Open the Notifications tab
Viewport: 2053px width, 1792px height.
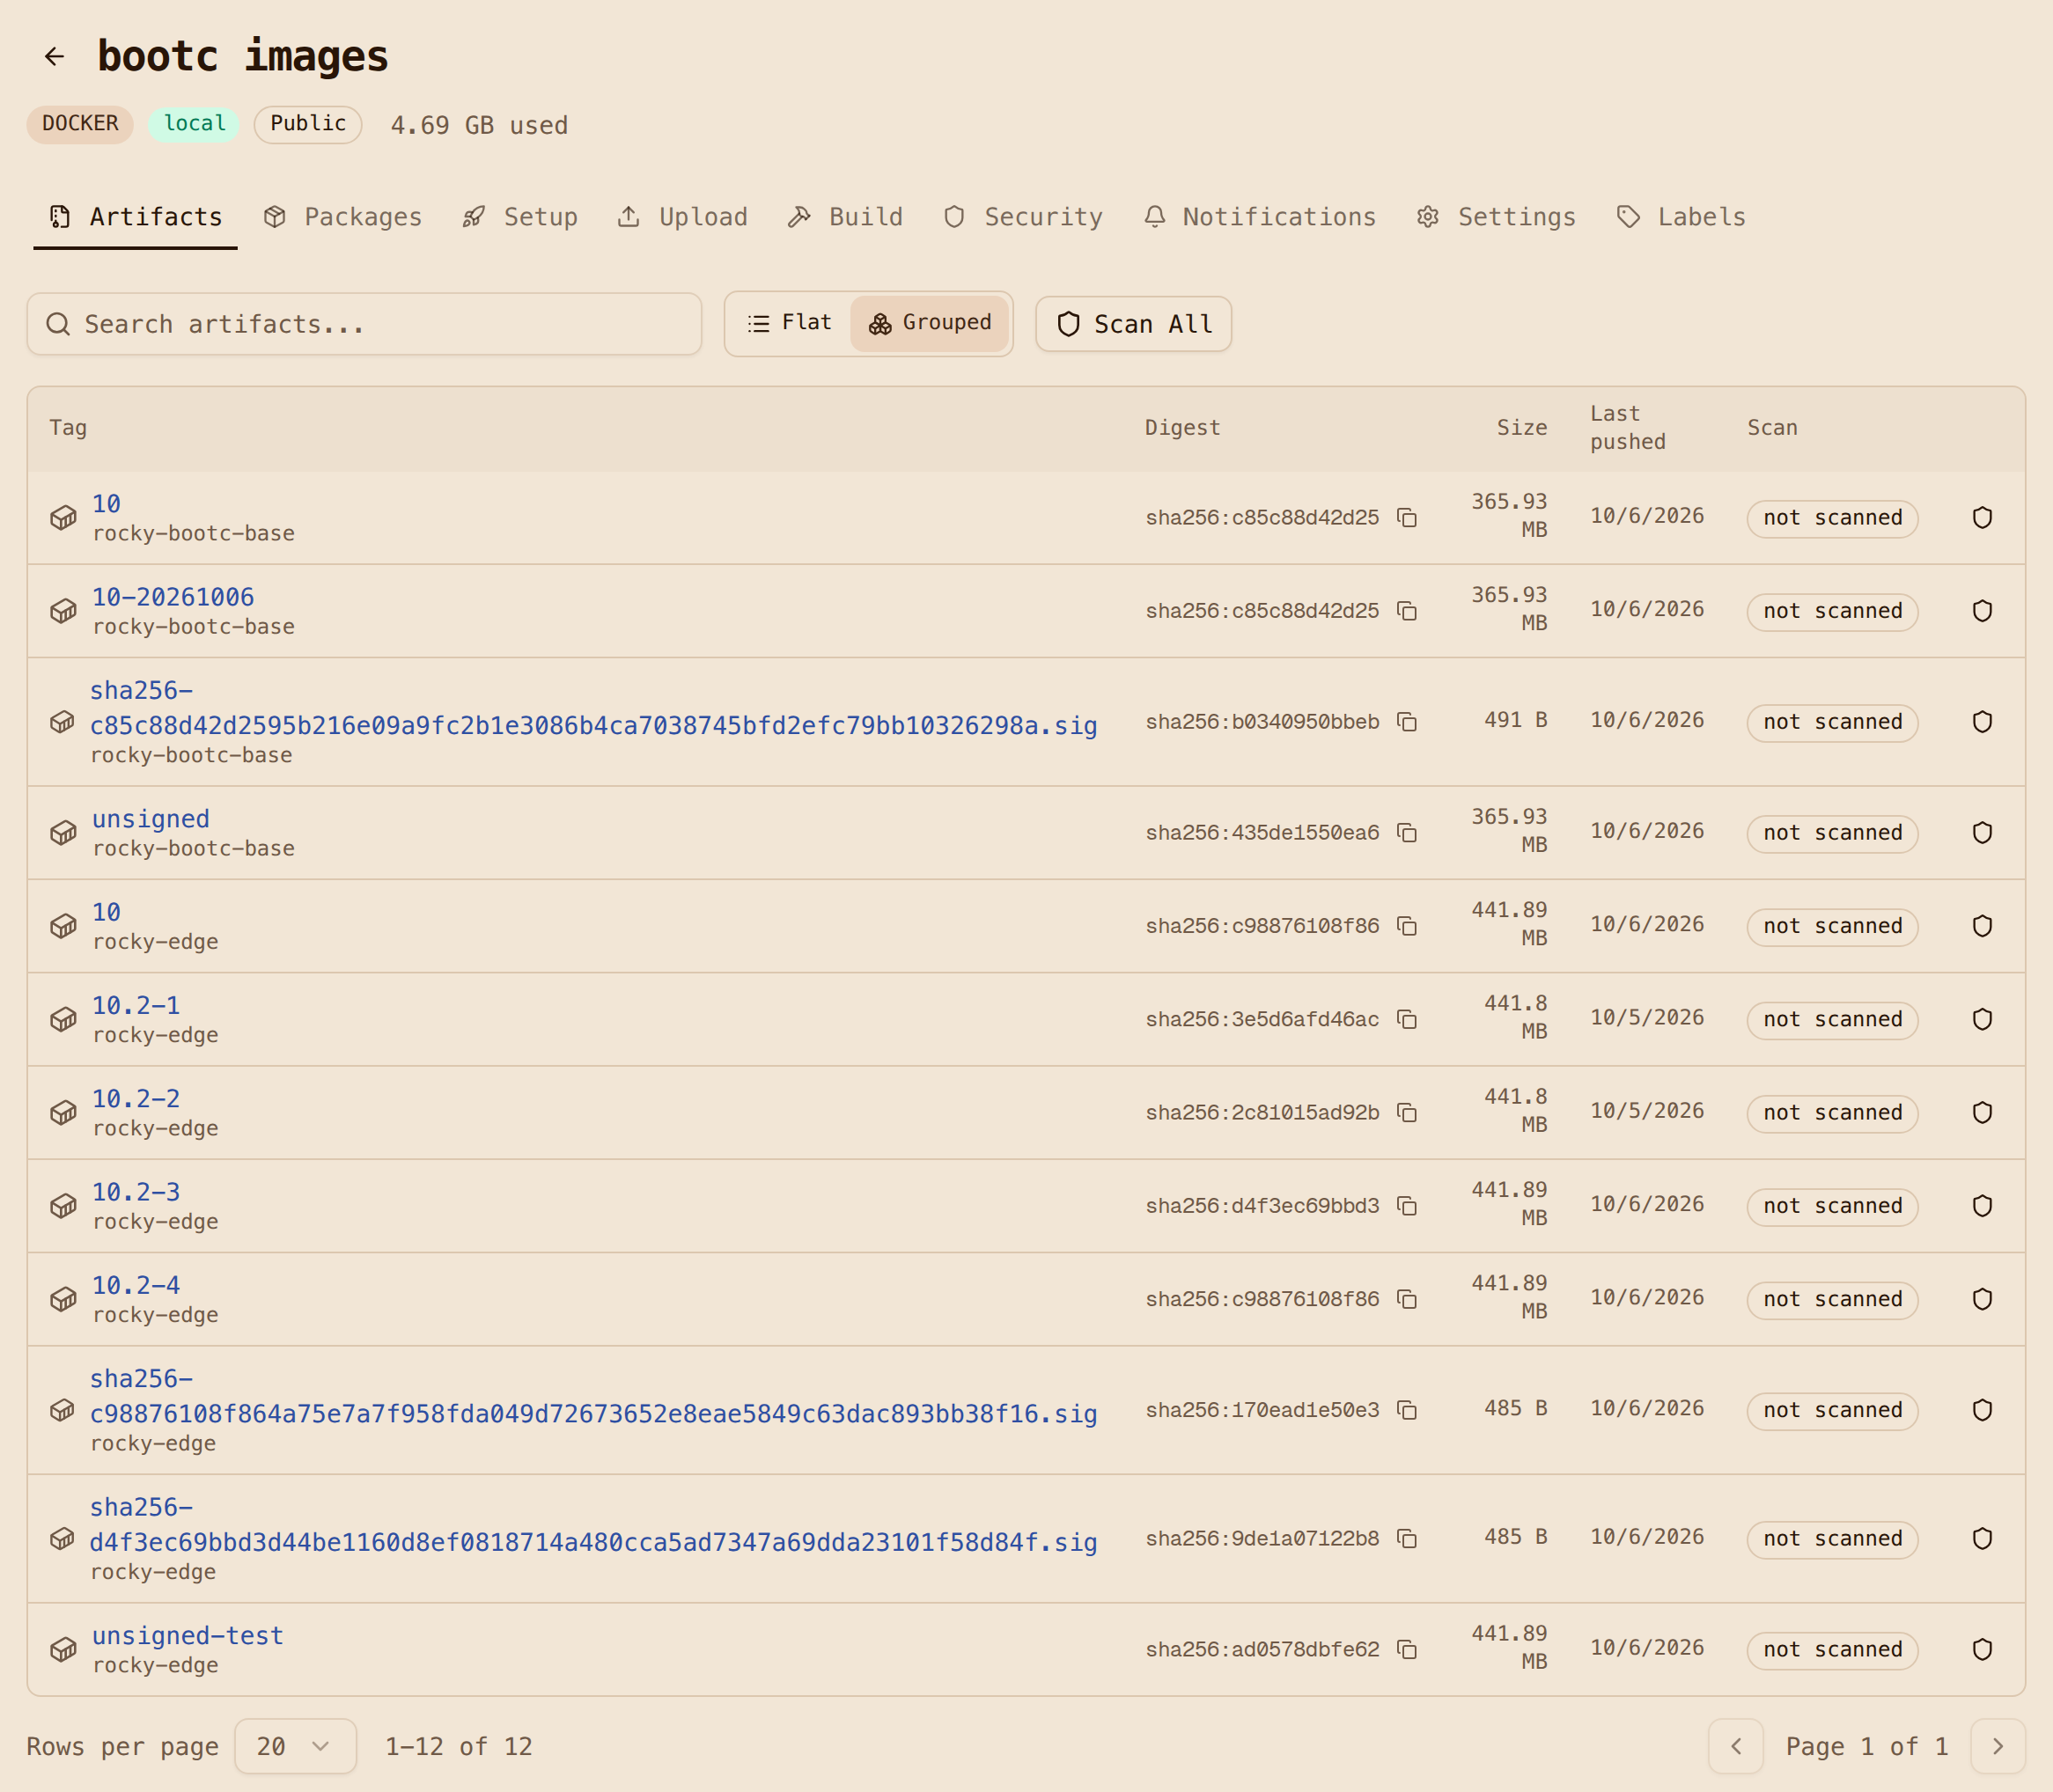click(x=1260, y=217)
